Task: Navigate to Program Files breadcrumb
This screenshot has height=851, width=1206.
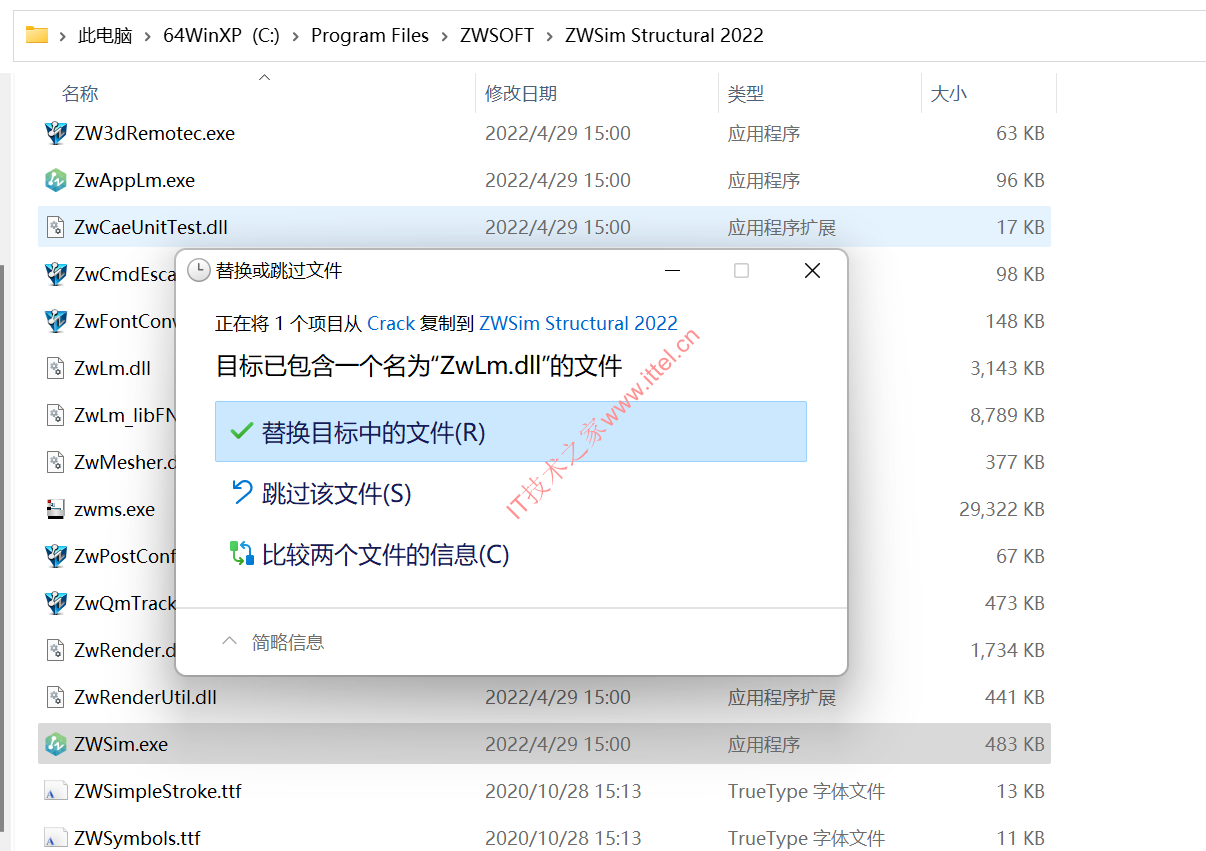Action: 370,36
